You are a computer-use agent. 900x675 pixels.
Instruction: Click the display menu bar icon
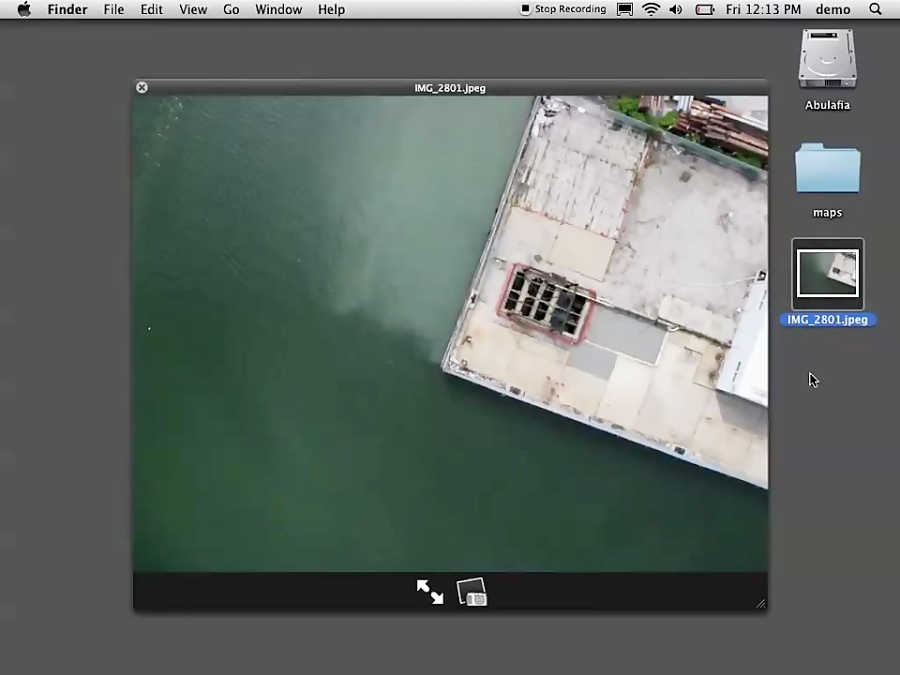point(625,9)
